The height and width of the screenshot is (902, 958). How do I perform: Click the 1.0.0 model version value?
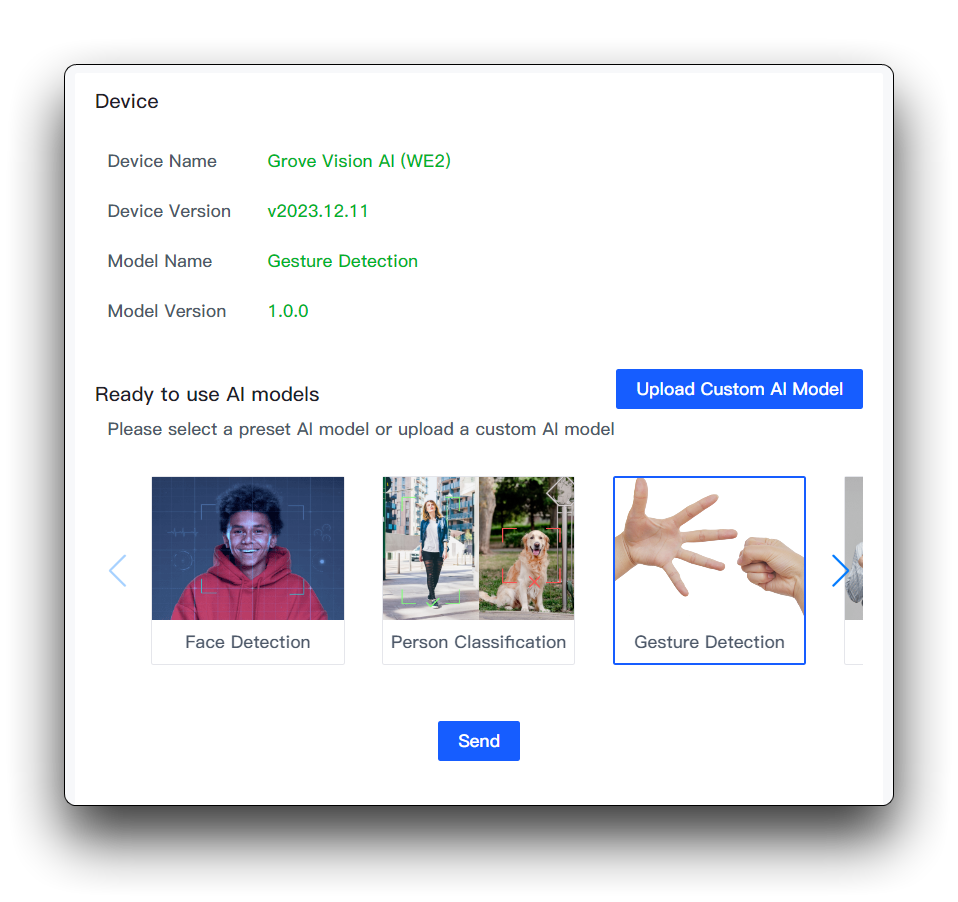pyautogui.click(x=288, y=311)
